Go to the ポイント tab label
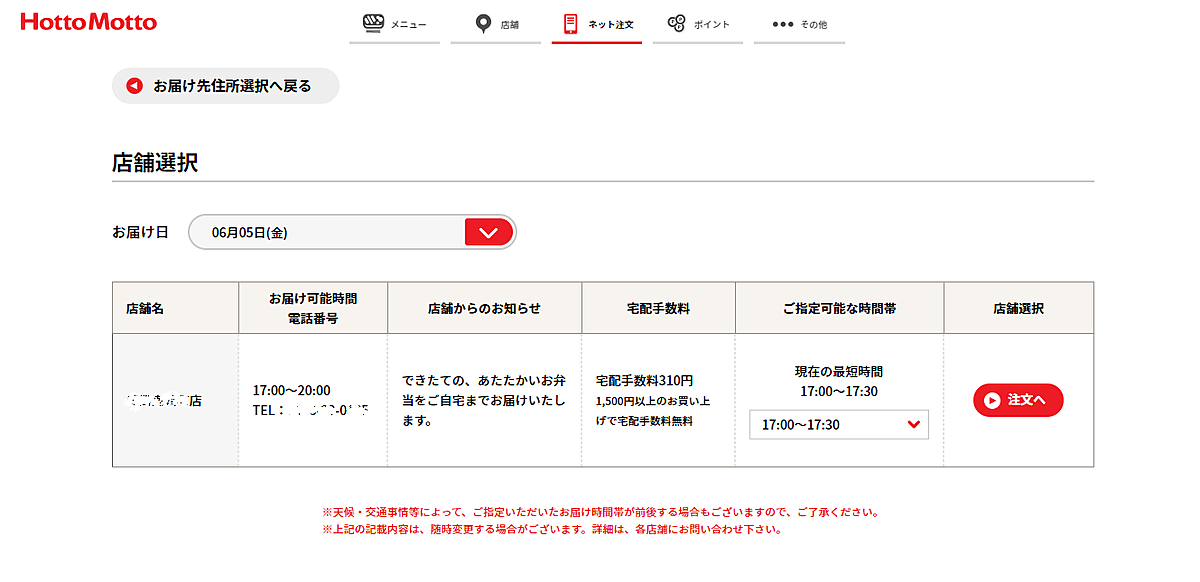Viewport: 1200px width, 582px height. coord(712,24)
